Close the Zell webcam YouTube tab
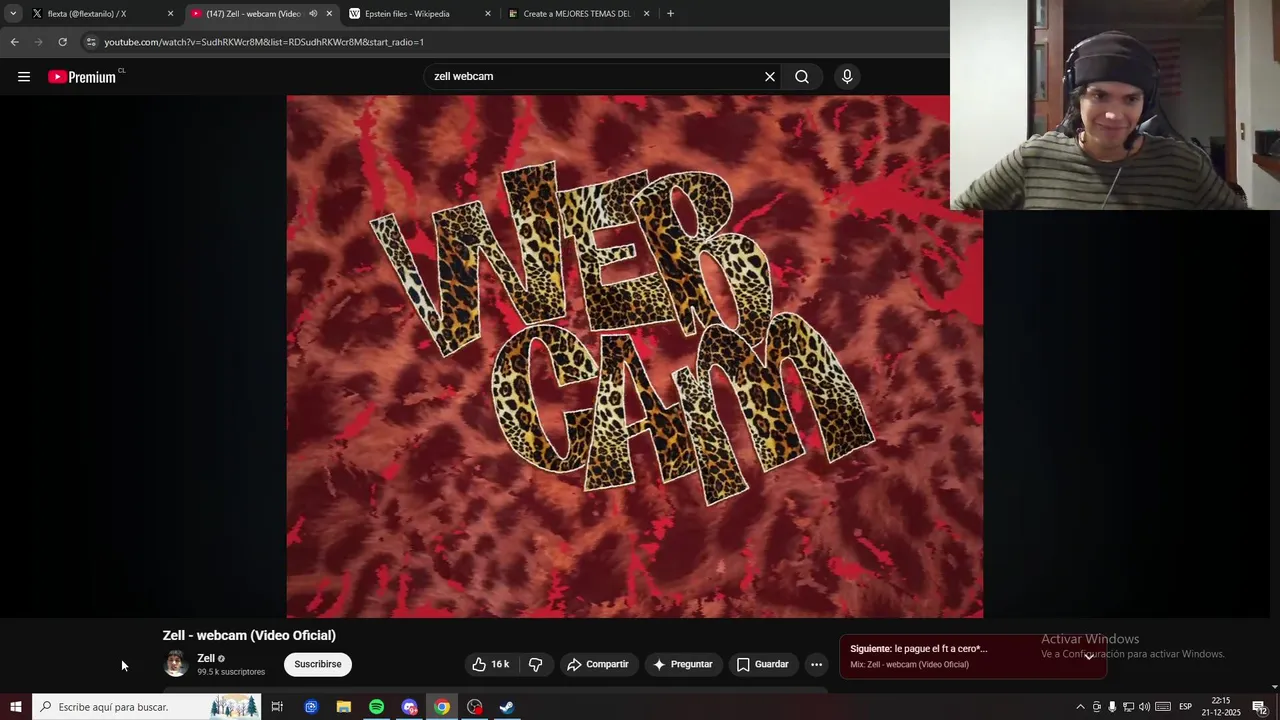 (329, 14)
